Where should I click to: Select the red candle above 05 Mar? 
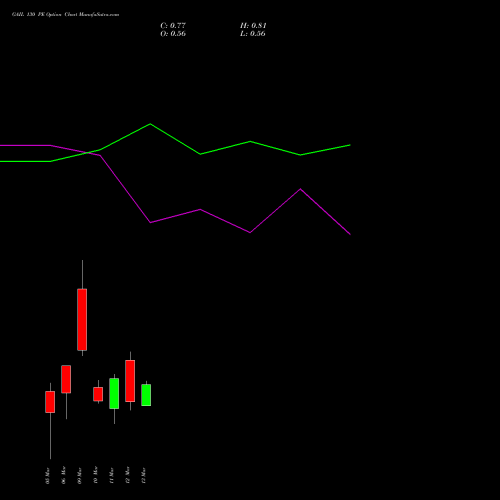50,402
